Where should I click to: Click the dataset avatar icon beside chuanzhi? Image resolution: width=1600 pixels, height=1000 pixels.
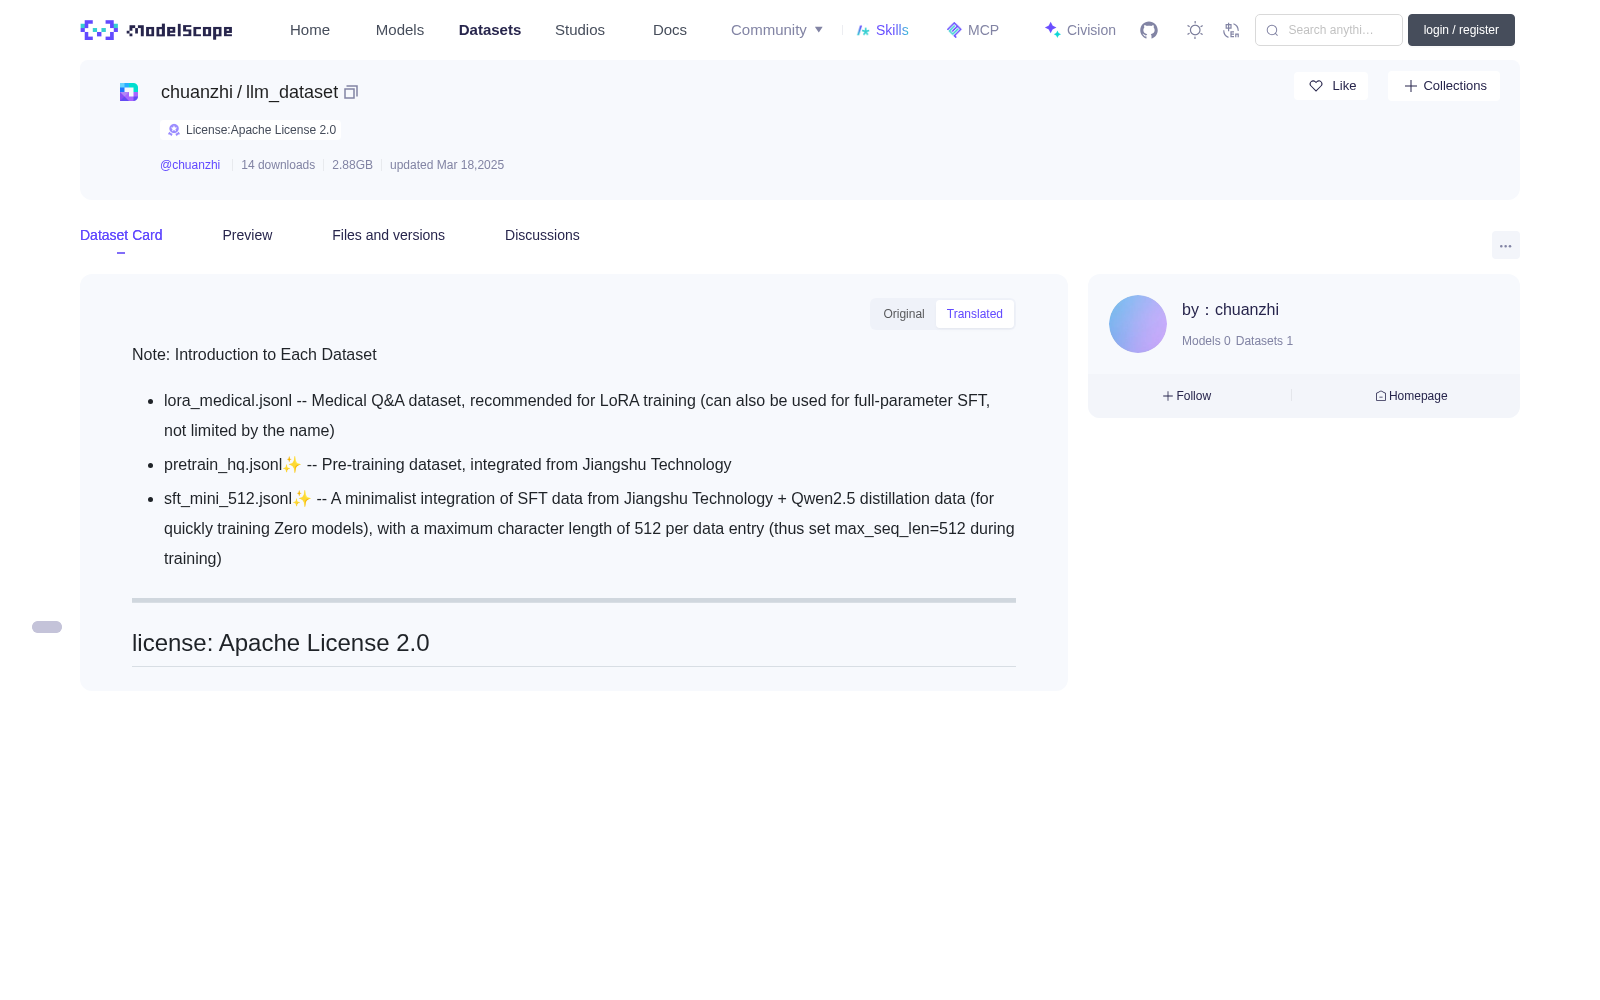(x=129, y=92)
